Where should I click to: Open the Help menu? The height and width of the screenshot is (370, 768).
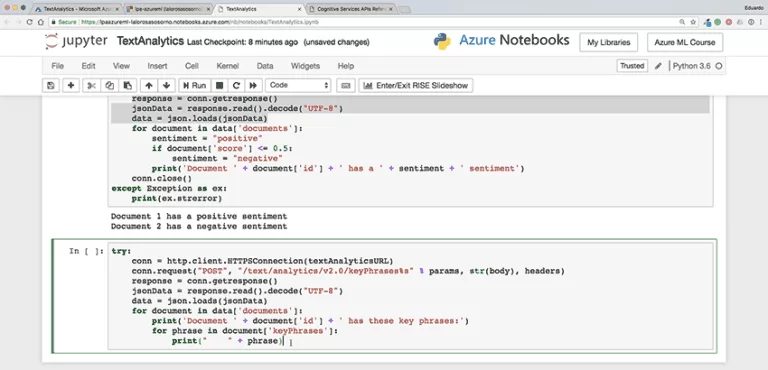345,66
